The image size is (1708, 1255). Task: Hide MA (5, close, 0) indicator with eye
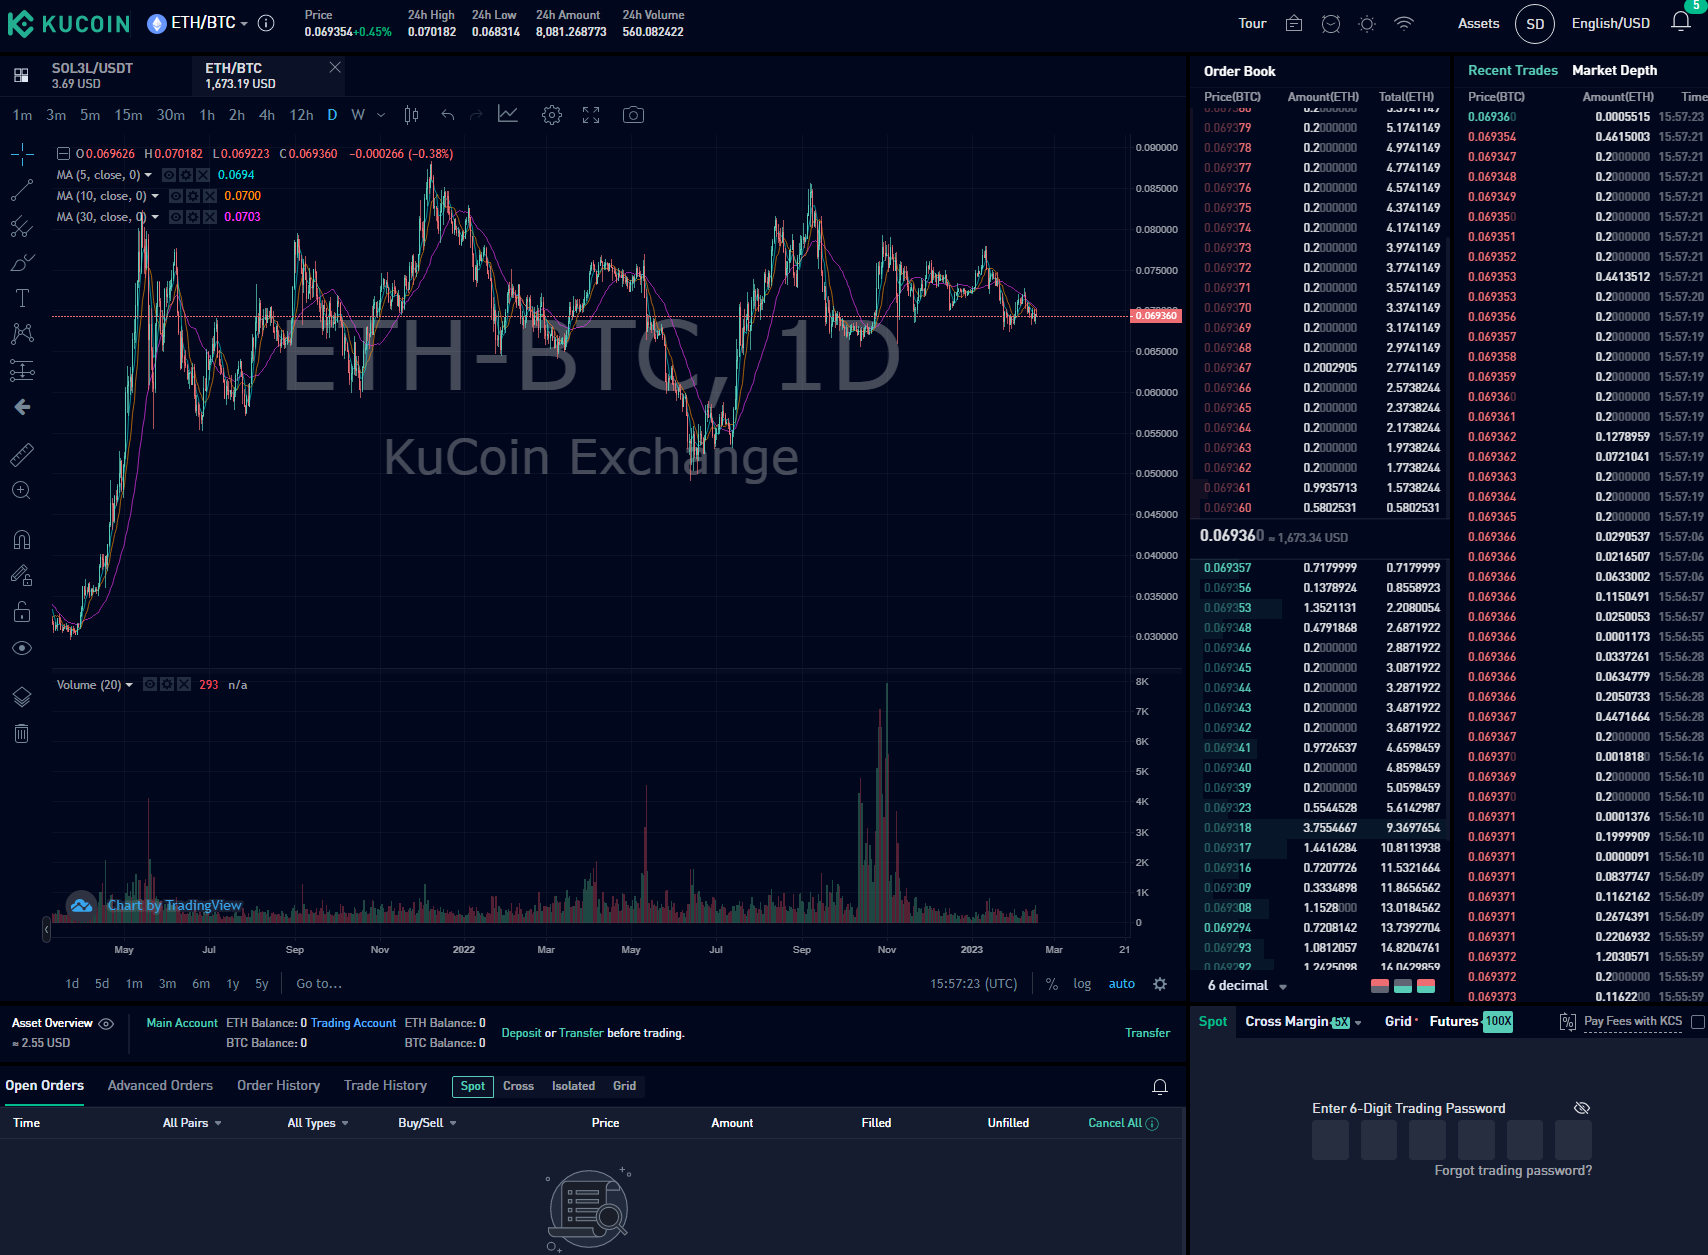point(169,175)
